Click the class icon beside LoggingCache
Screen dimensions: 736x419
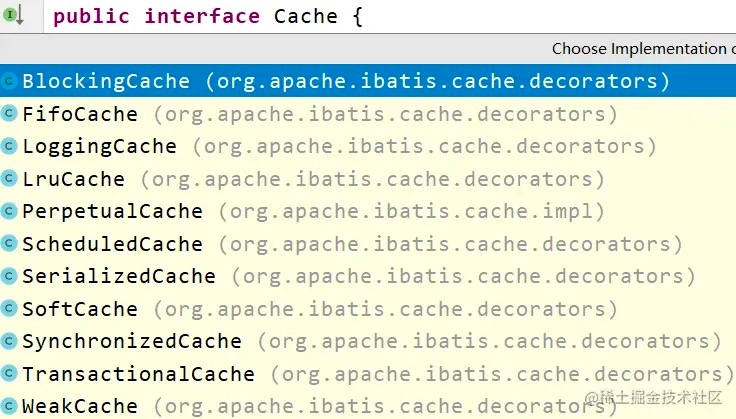click(9, 147)
